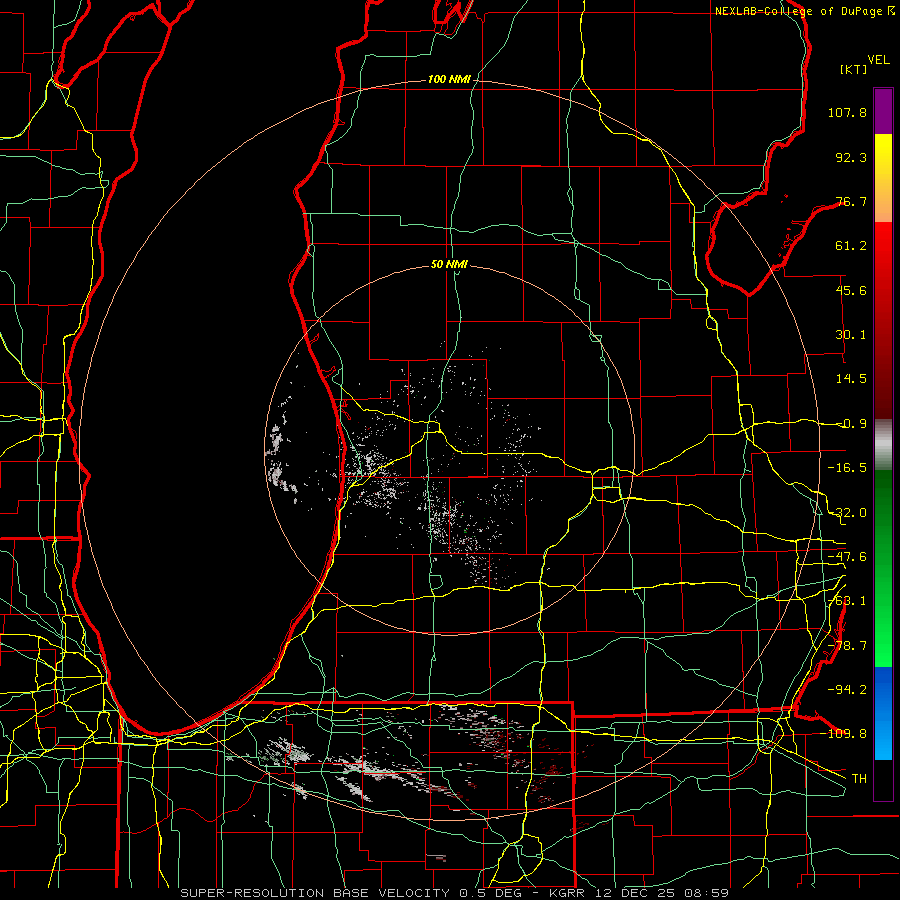
Task: Click the -78.7 legend value
Action: 847,646
